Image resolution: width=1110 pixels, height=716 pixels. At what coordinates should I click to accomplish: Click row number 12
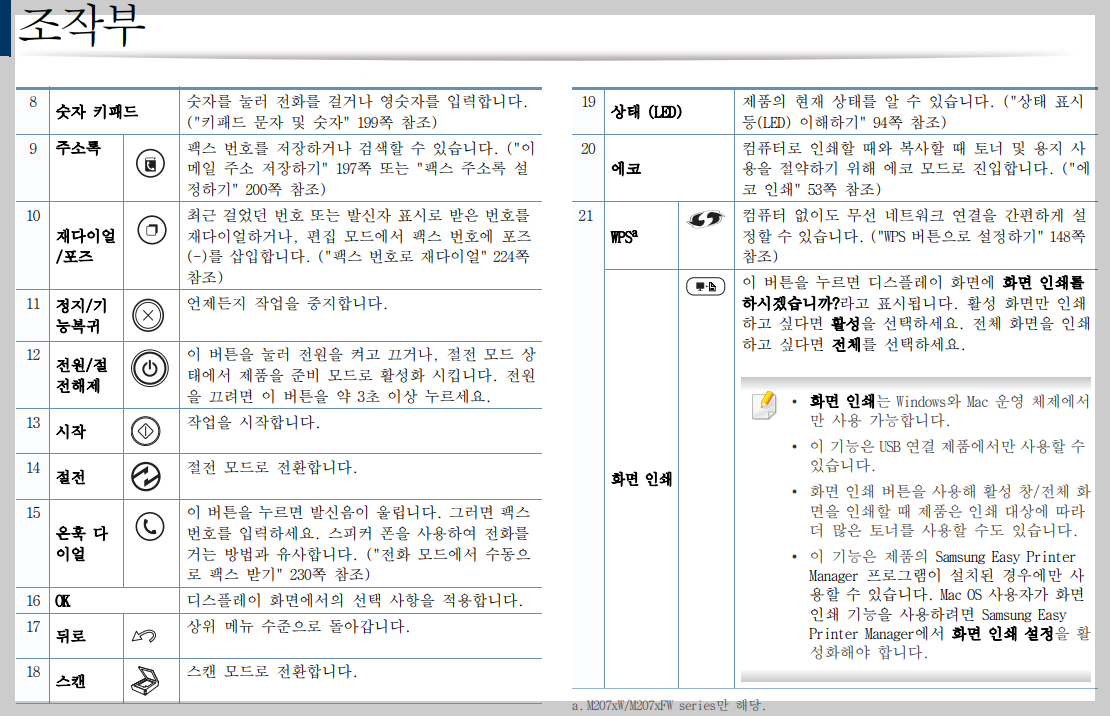click(33, 355)
